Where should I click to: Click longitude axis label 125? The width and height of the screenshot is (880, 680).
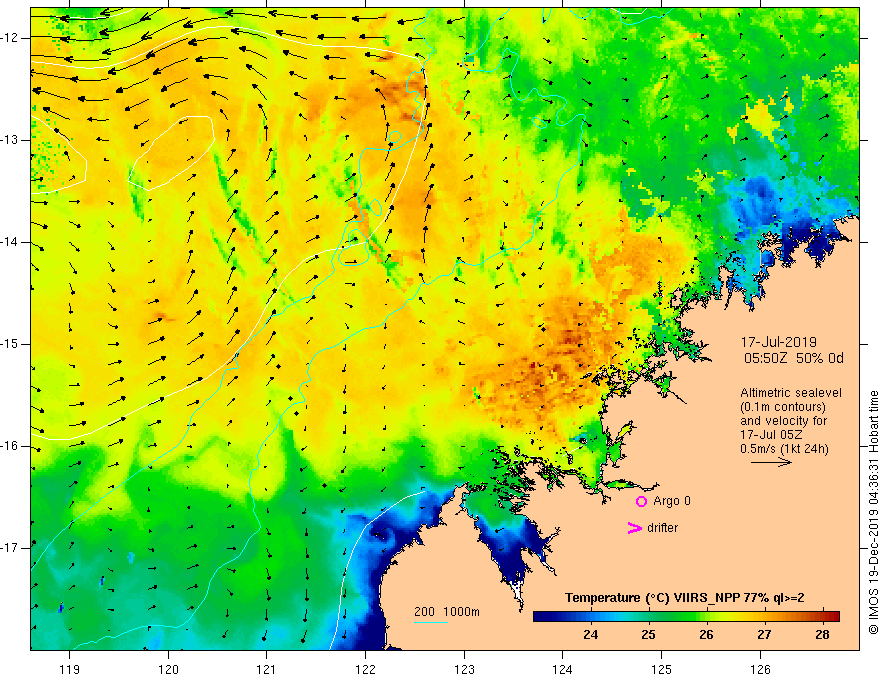[662, 669]
